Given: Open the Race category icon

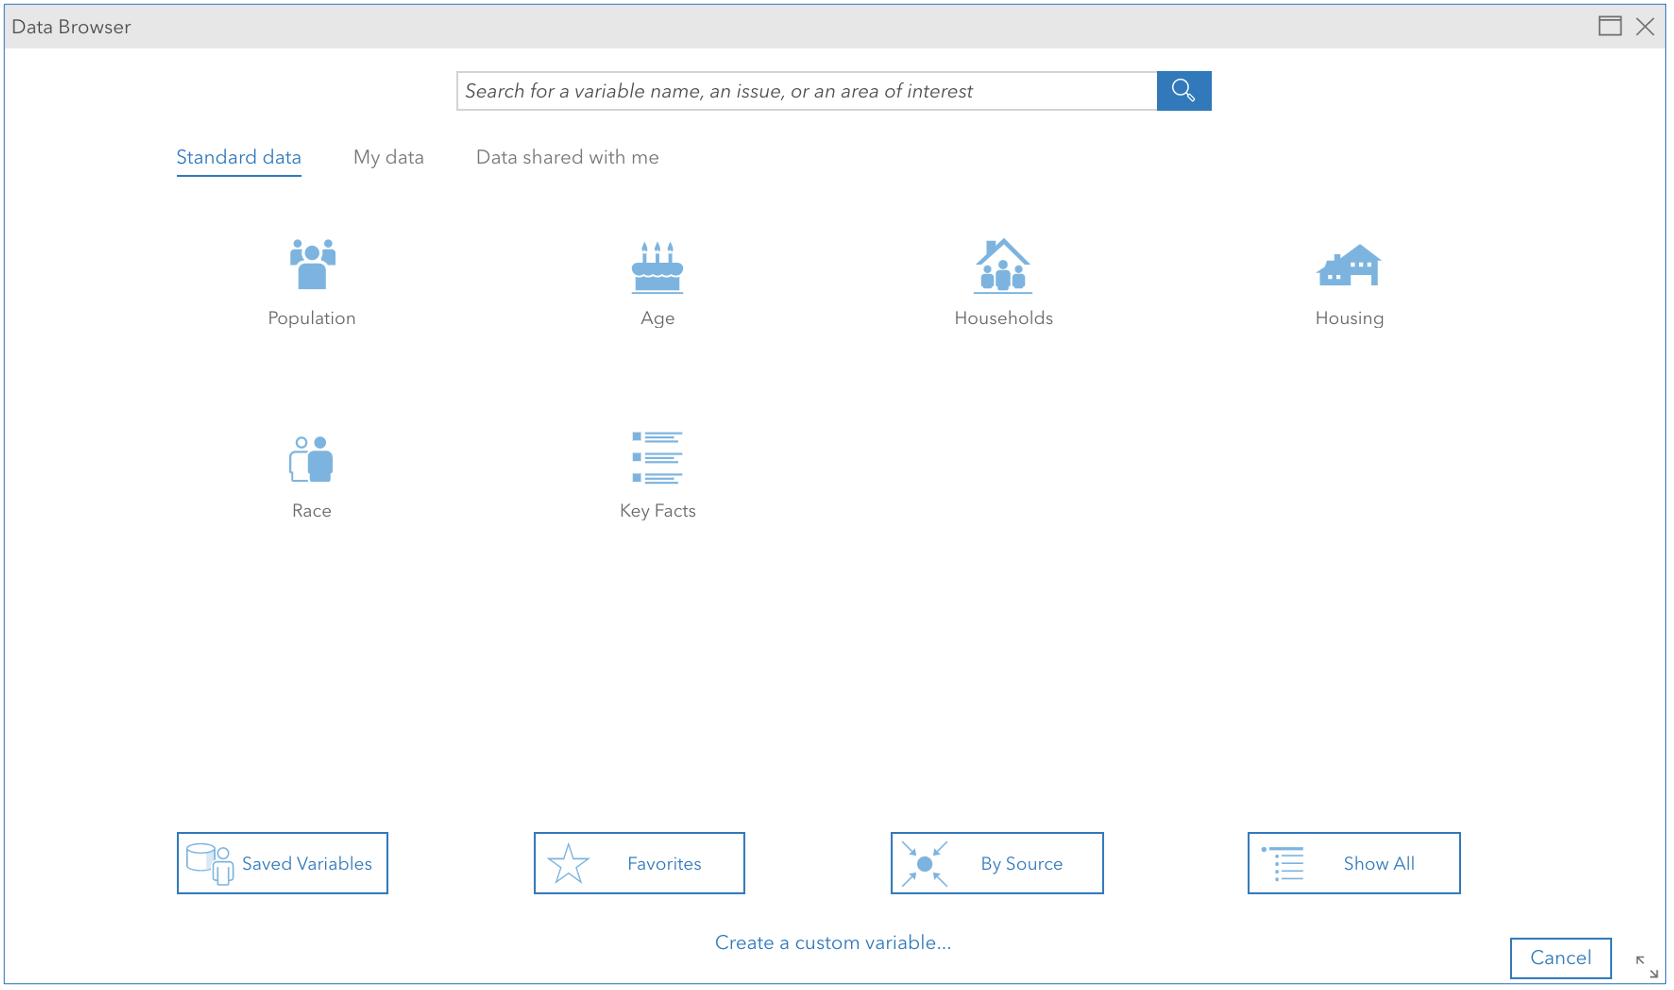Looking at the screenshot, I should [311, 459].
